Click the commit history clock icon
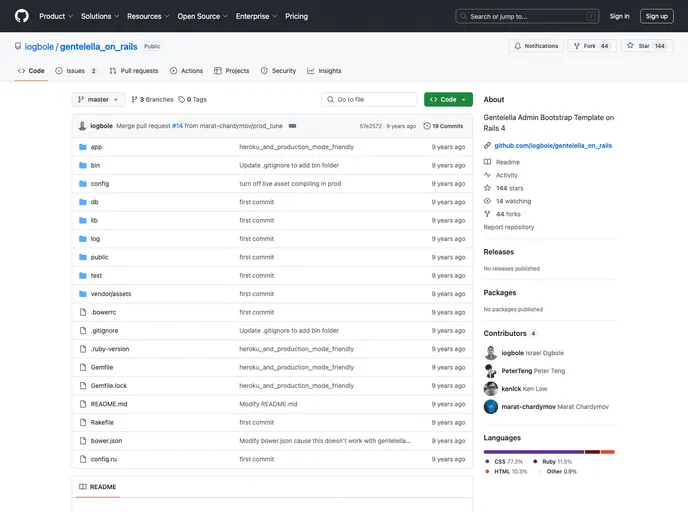 pos(426,126)
